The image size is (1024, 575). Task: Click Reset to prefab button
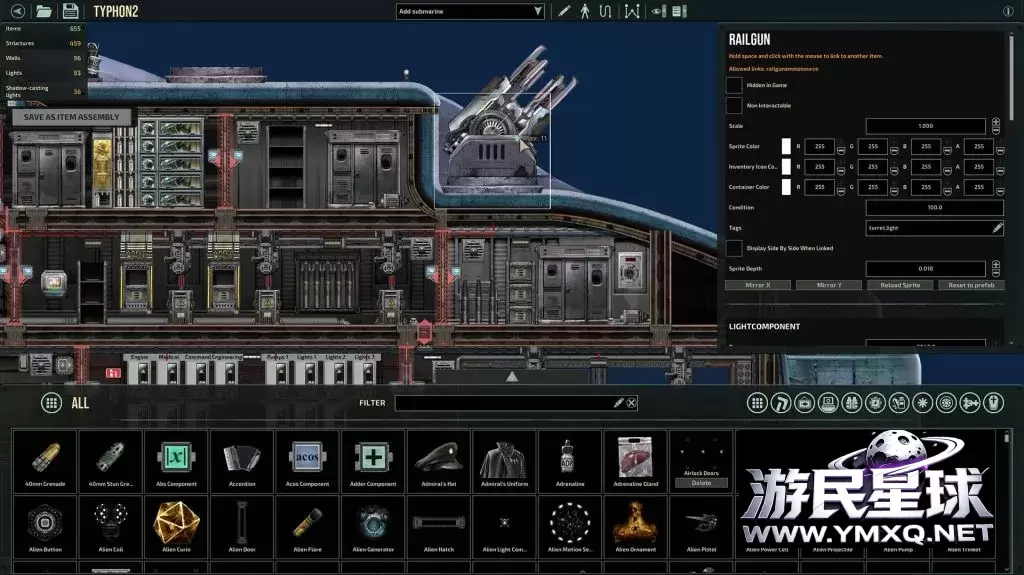[x=971, y=285]
